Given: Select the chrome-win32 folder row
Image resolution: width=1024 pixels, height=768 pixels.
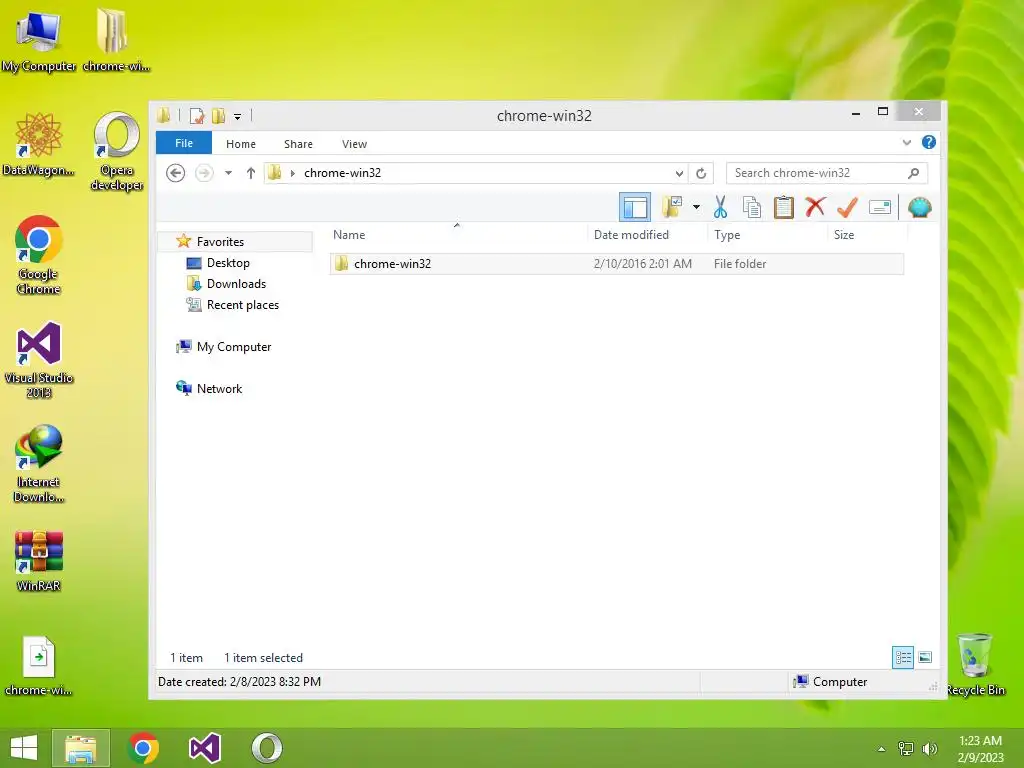Looking at the screenshot, I should click(616, 264).
